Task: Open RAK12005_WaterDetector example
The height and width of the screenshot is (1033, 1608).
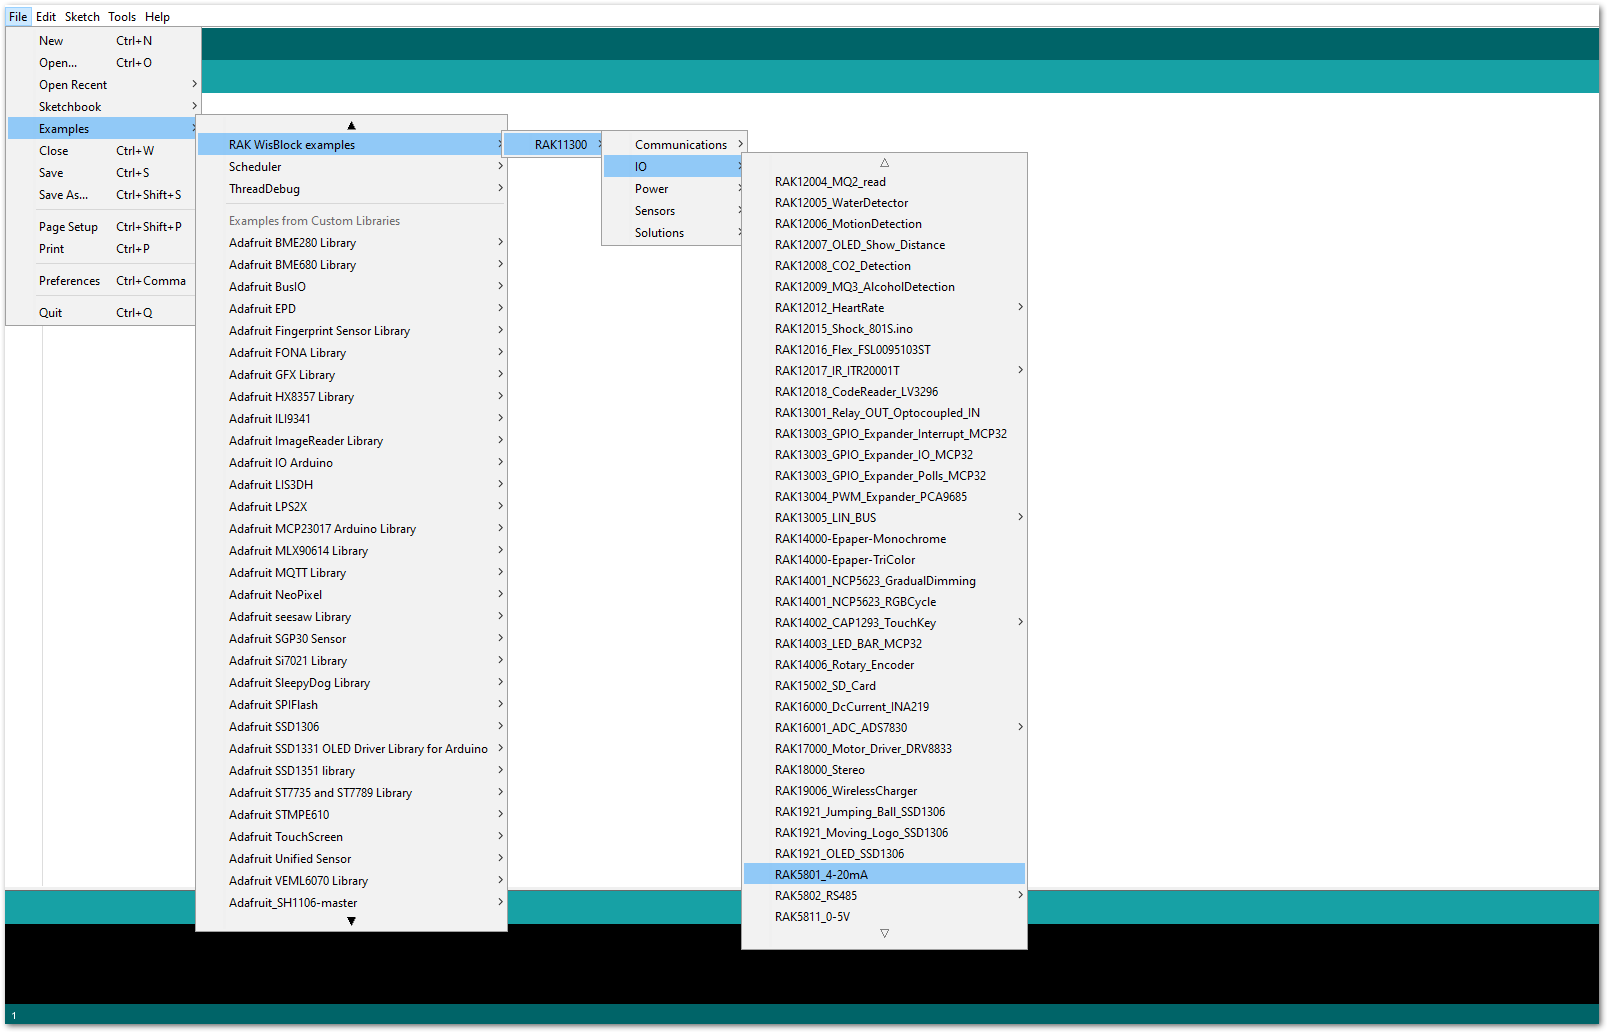Action: (885, 203)
